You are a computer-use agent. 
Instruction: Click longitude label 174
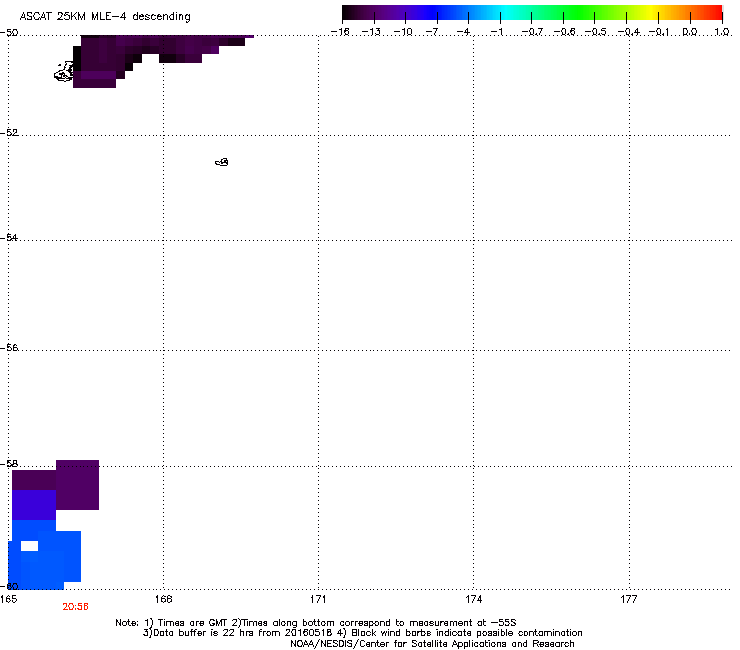click(x=473, y=599)
